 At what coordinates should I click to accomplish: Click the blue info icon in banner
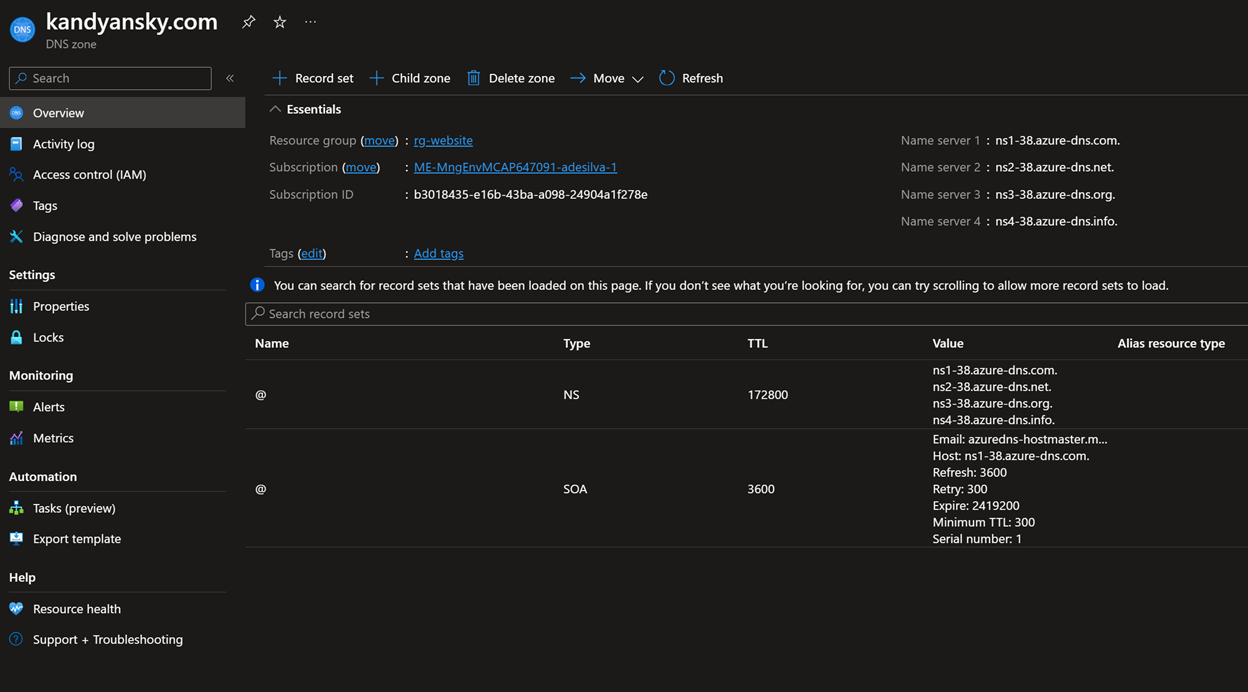pyautogui.click(x=257, y=285)
